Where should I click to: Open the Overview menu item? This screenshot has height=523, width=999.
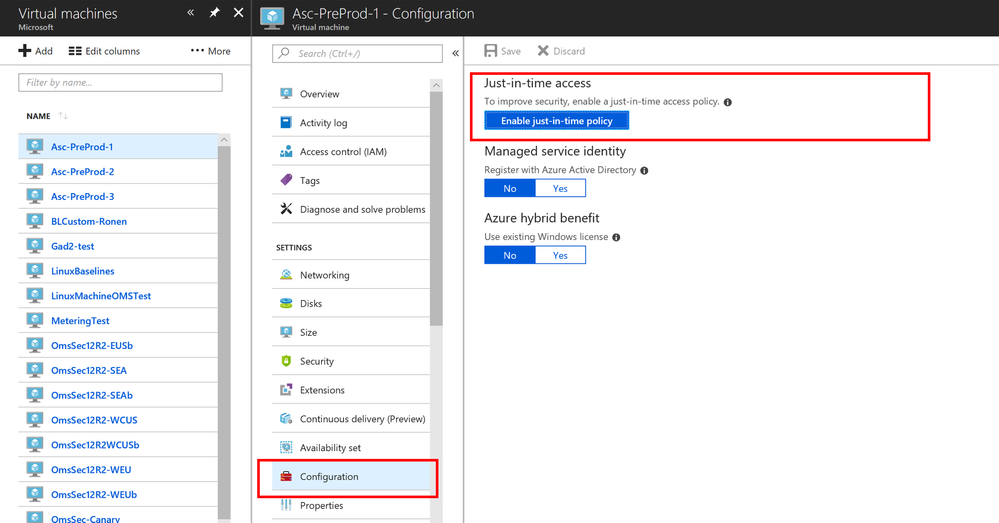[x=351, y=94]
